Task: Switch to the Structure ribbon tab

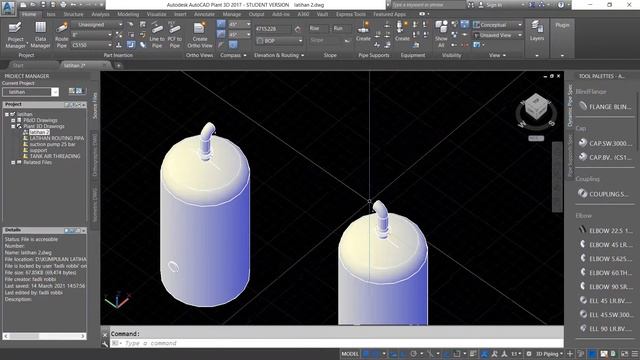Action: point(73,14)
